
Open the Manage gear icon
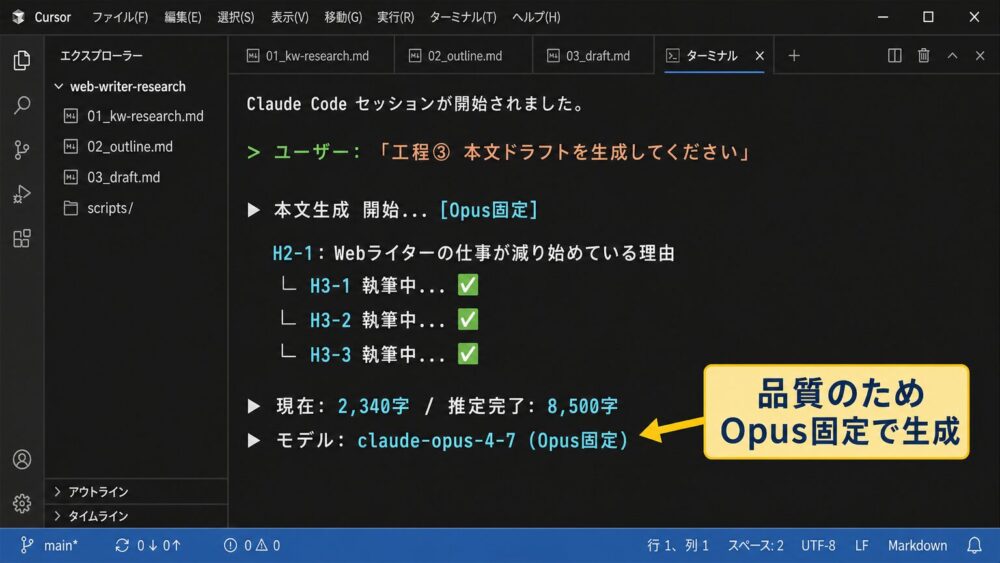22,503
